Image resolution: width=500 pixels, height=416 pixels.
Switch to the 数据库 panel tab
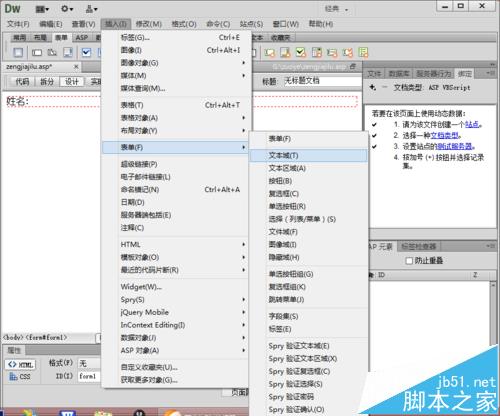[x=399, y=74]
